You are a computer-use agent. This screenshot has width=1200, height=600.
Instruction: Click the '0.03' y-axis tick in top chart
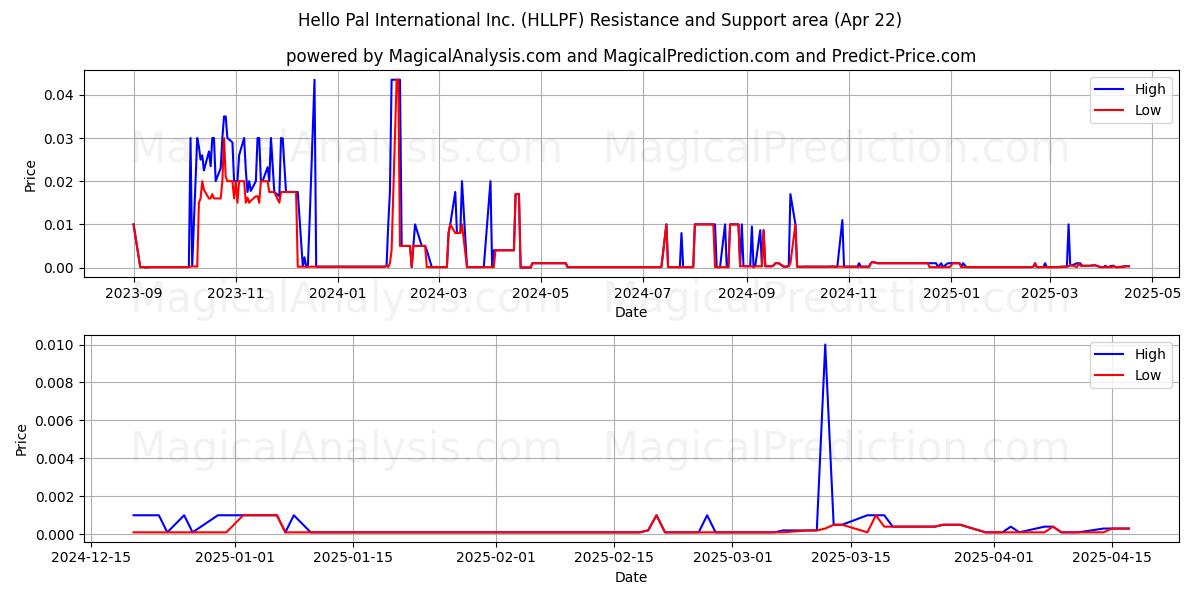(61, 138)
